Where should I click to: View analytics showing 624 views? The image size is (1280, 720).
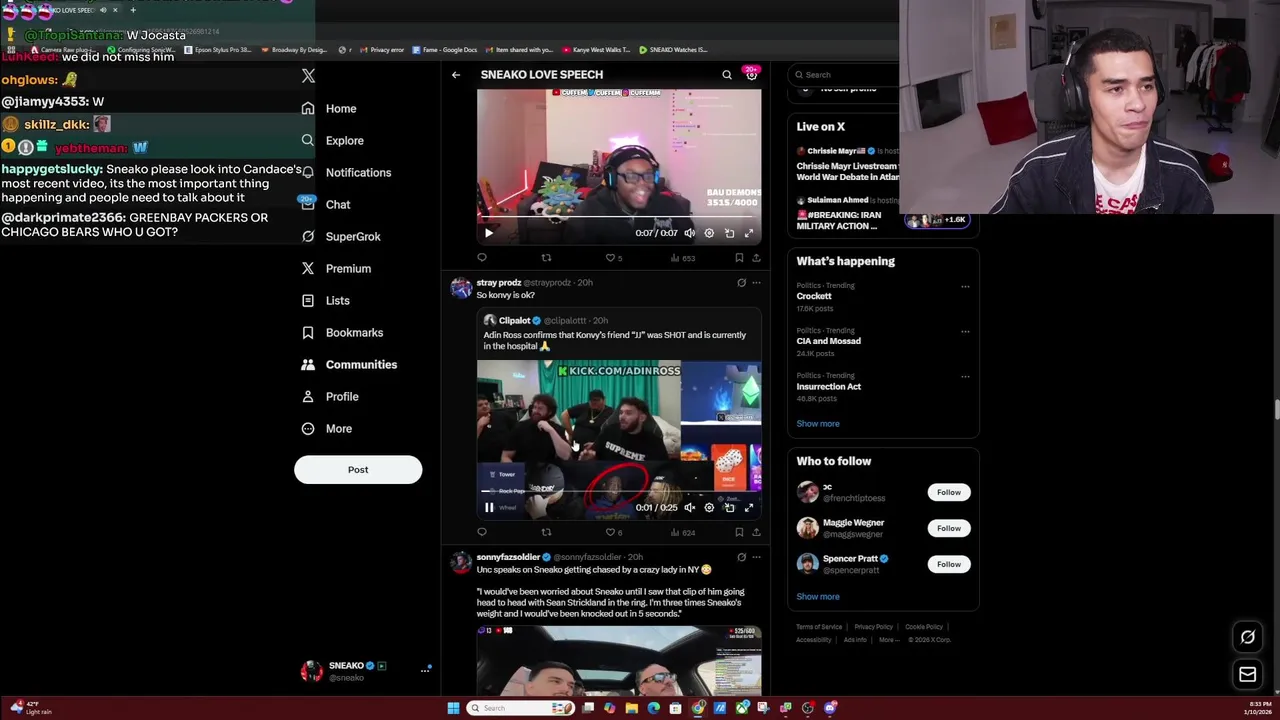click(x=683, y=532)
